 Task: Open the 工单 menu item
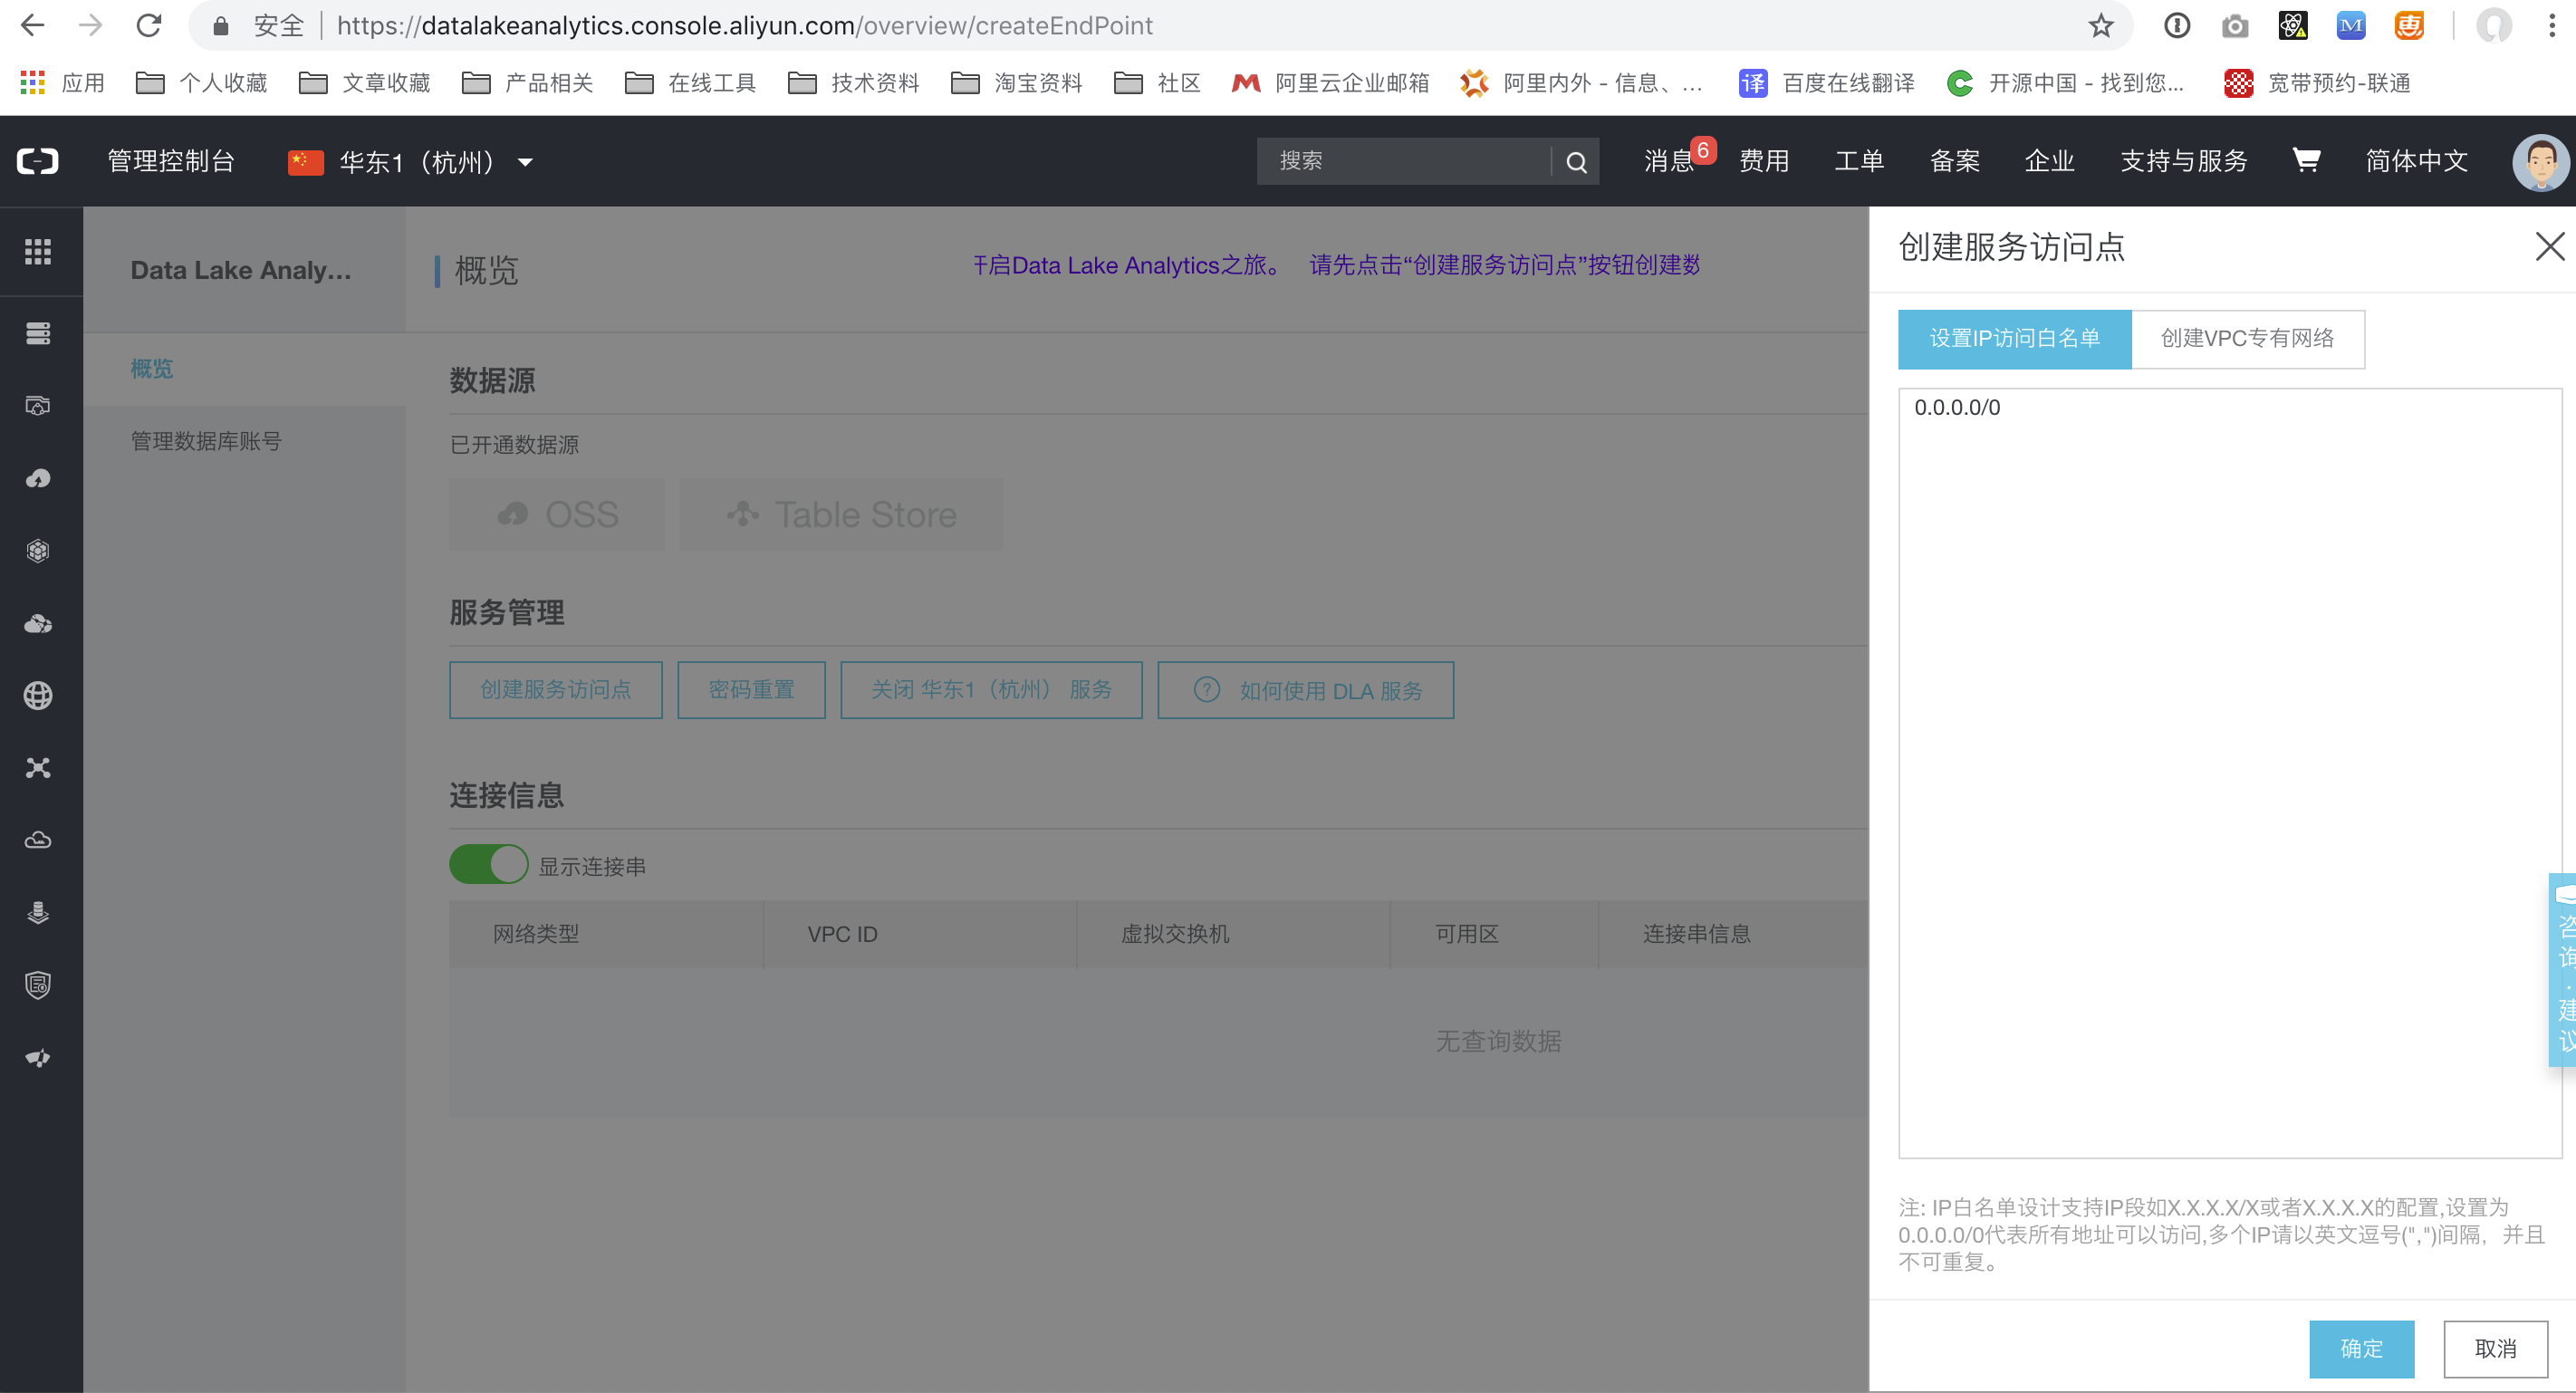coord(1859,161)
